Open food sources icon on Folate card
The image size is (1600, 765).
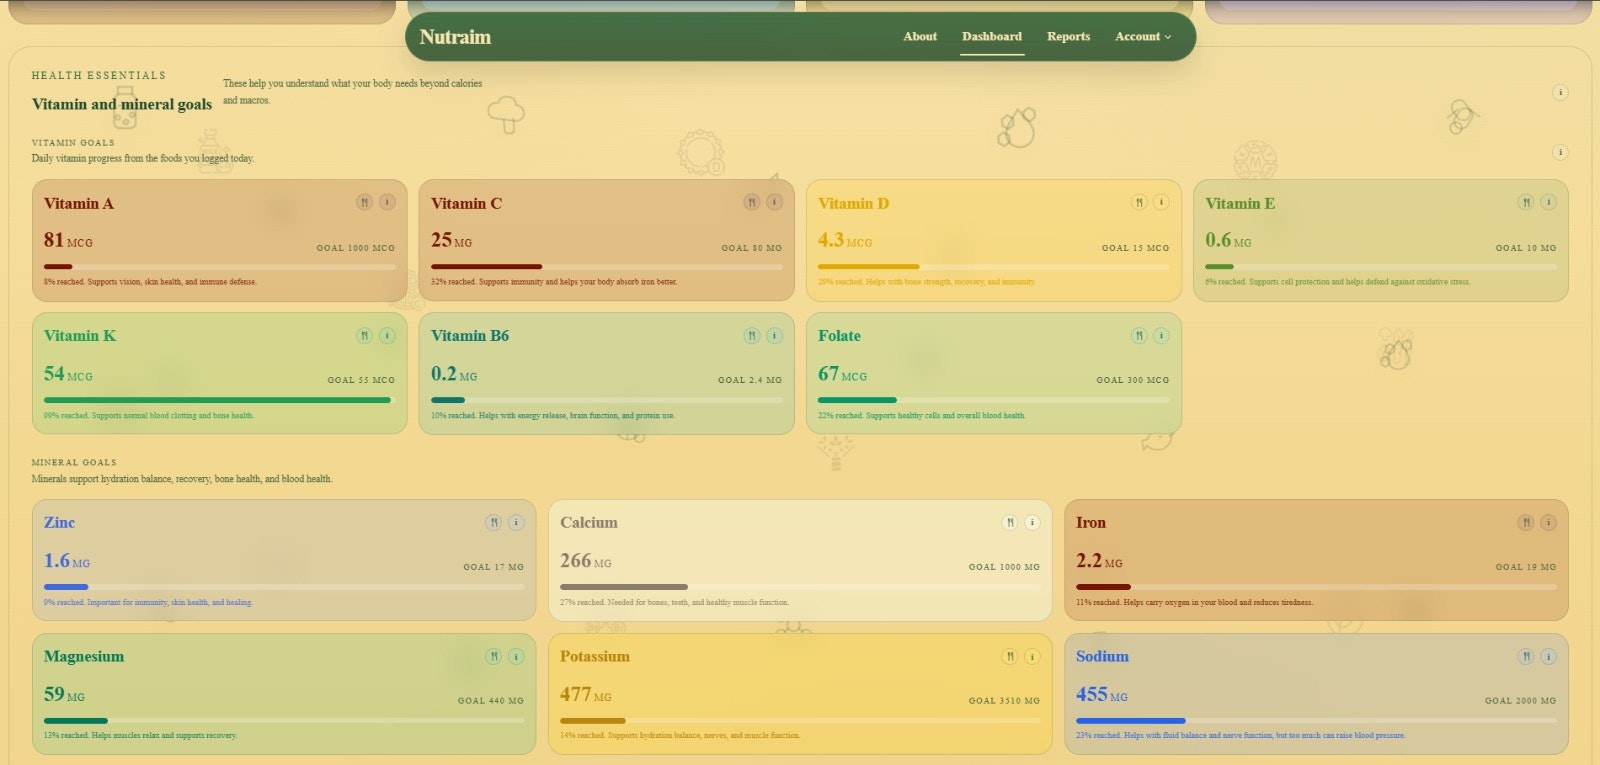[x=1139, y=335]
